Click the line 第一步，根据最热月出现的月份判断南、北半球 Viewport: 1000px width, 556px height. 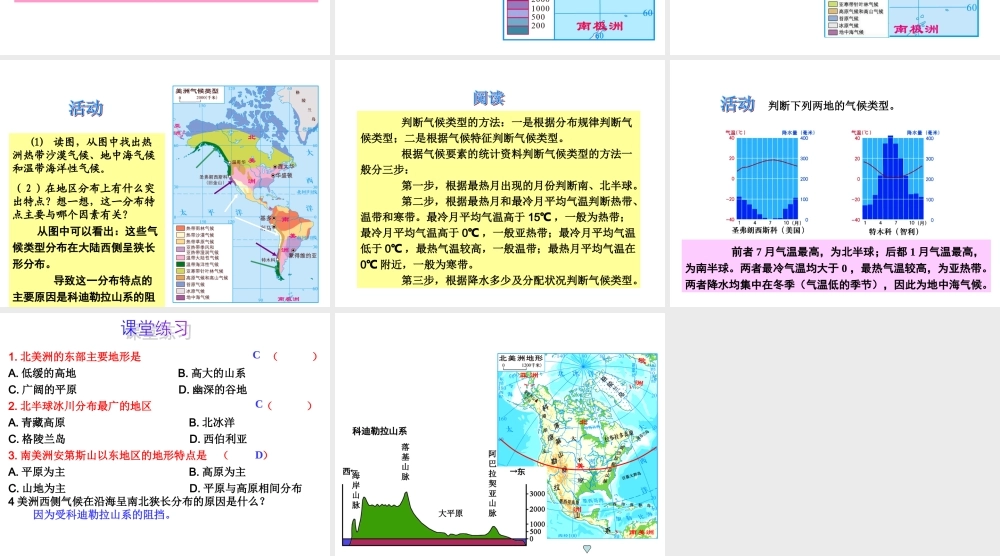(519, 186)
